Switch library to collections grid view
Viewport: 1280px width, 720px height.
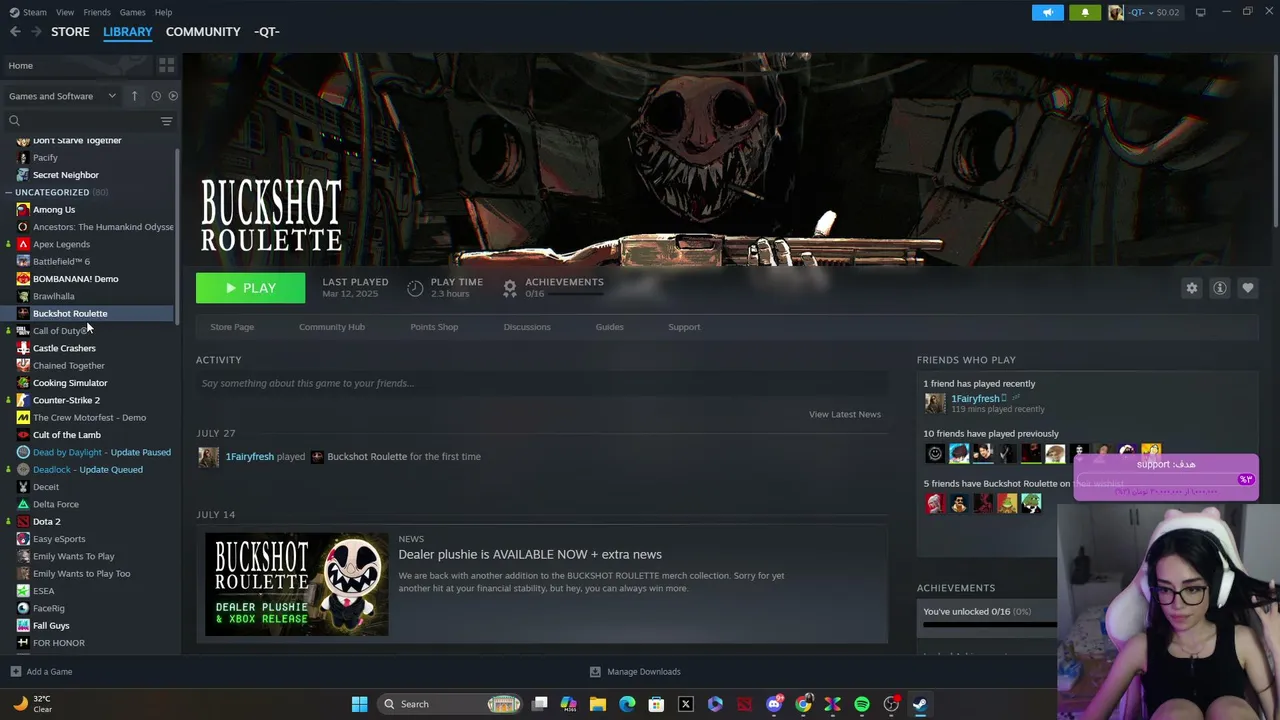point(166,65)
